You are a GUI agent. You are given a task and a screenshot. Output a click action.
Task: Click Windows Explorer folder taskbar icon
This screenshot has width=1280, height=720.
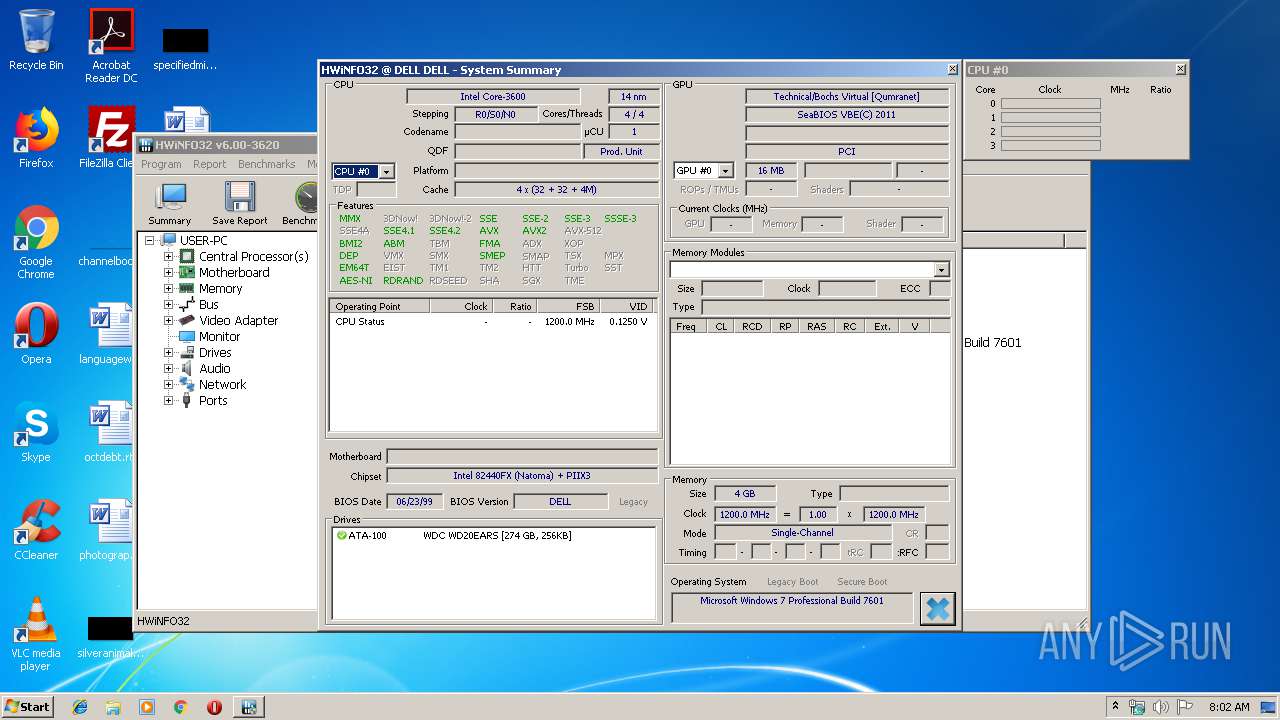pos(113,707)
